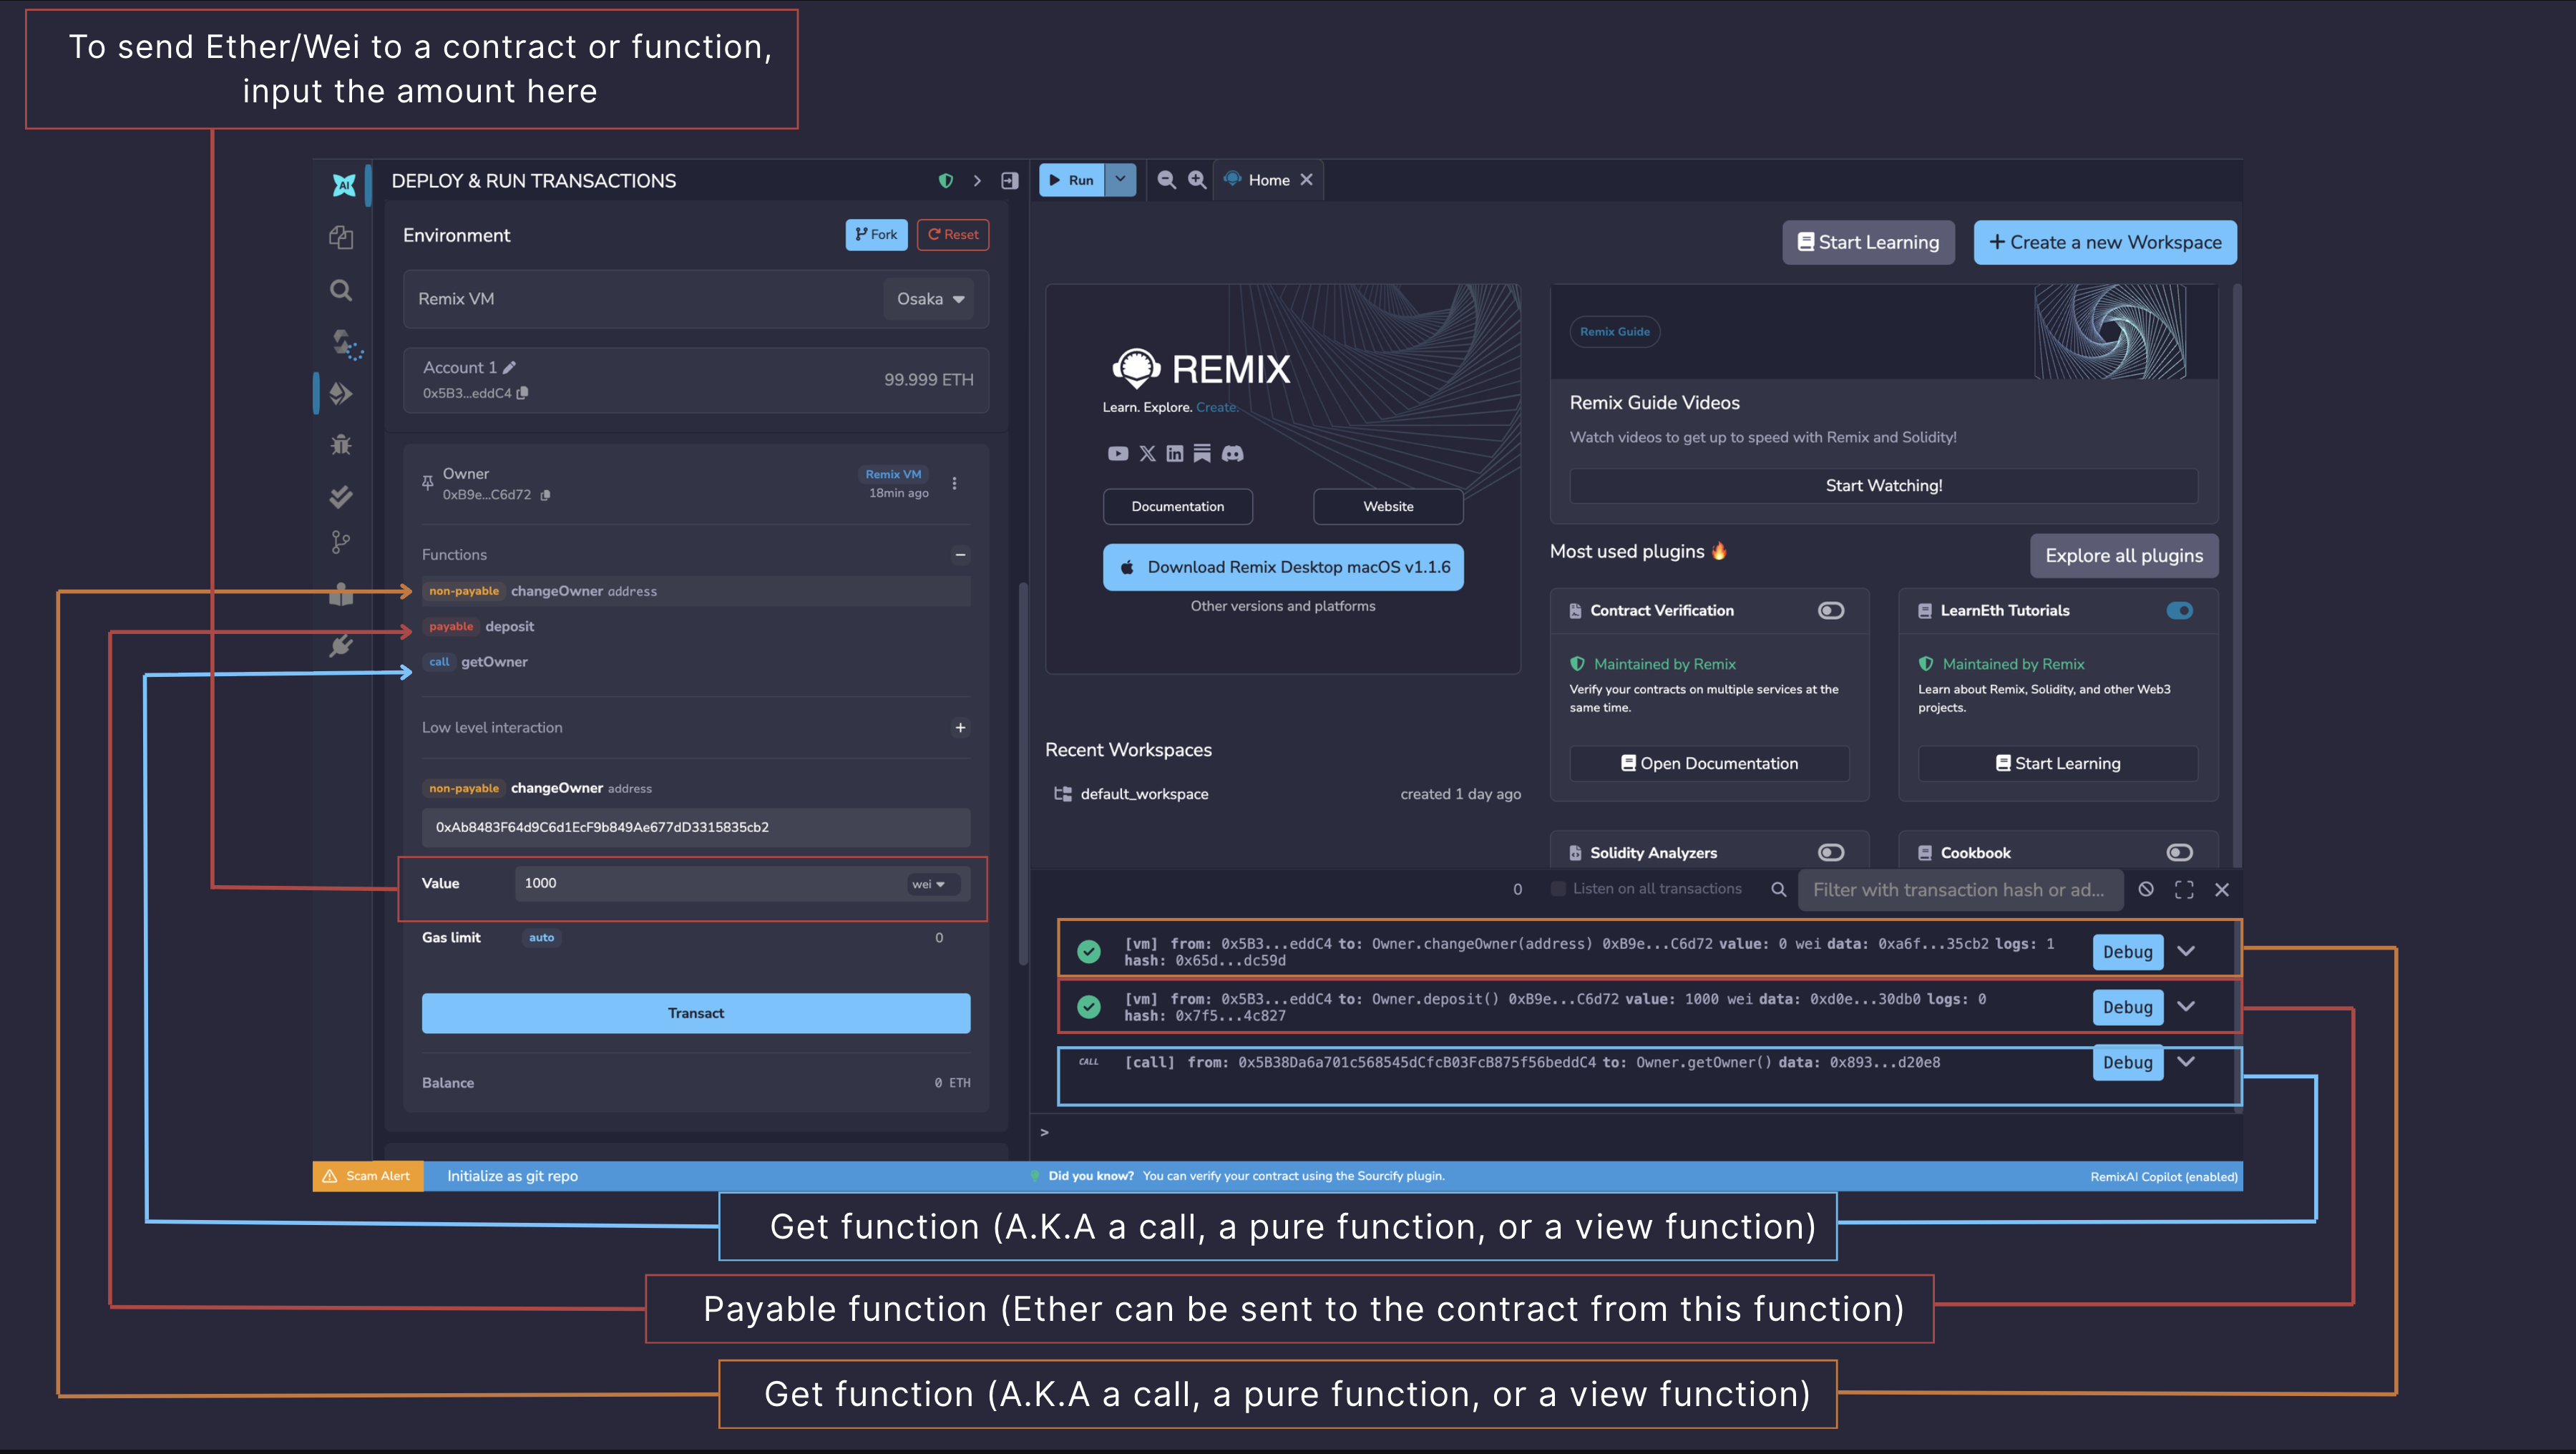The width and height of the screenshot is (2576, 1454).
Task: Open the Osaka EVM version dropdown
Action: coord(929,299)
